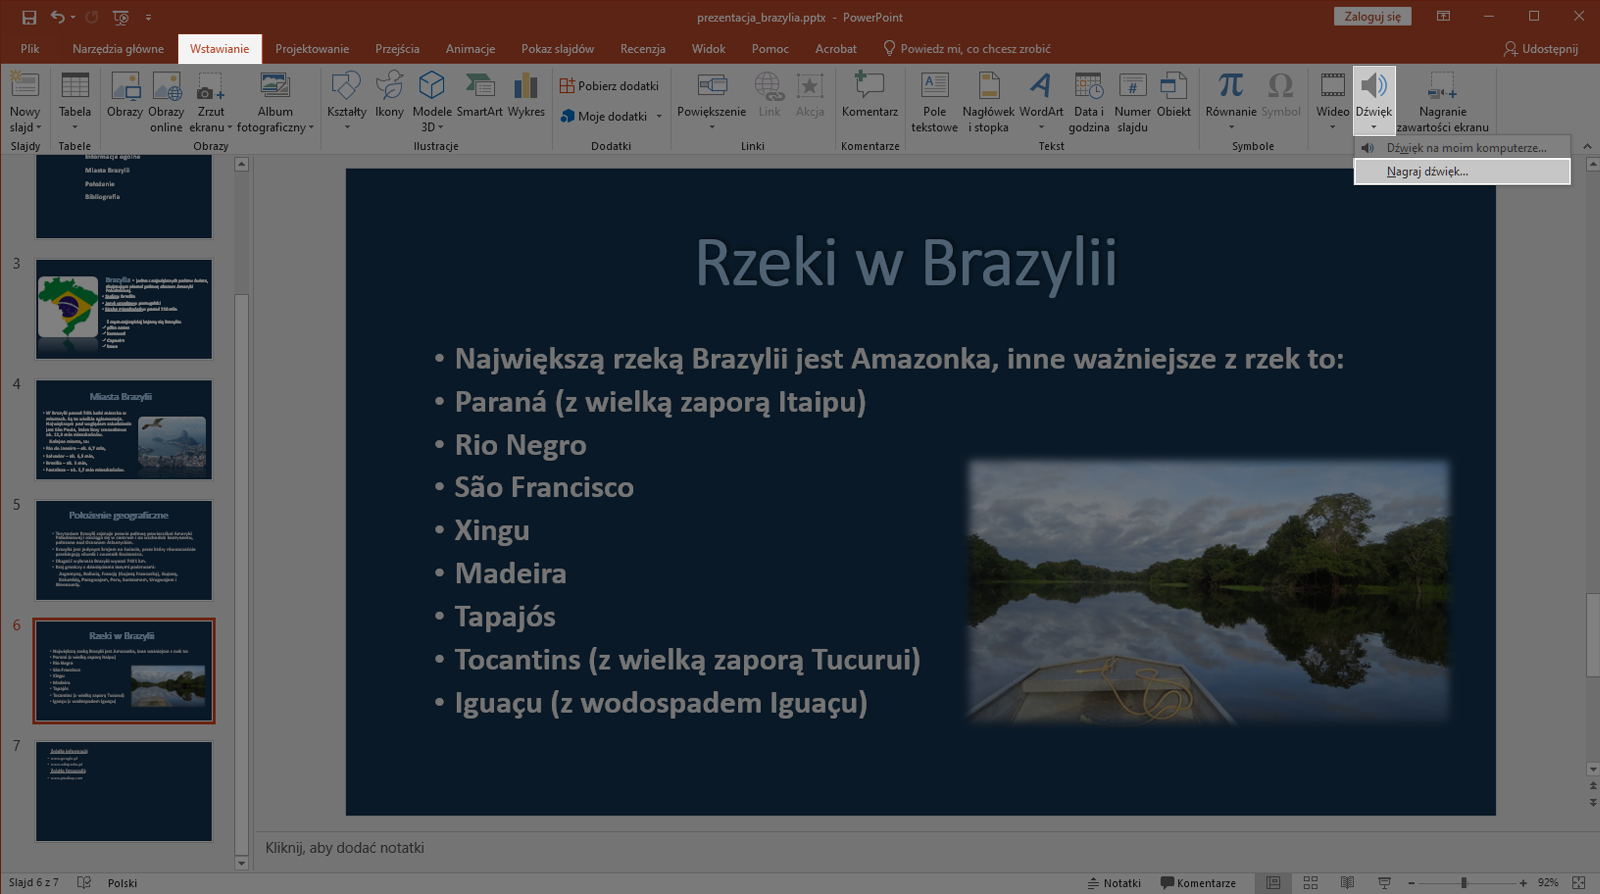Expand Customize Quick Access Toolbar arrow

(x=148, y=17)
